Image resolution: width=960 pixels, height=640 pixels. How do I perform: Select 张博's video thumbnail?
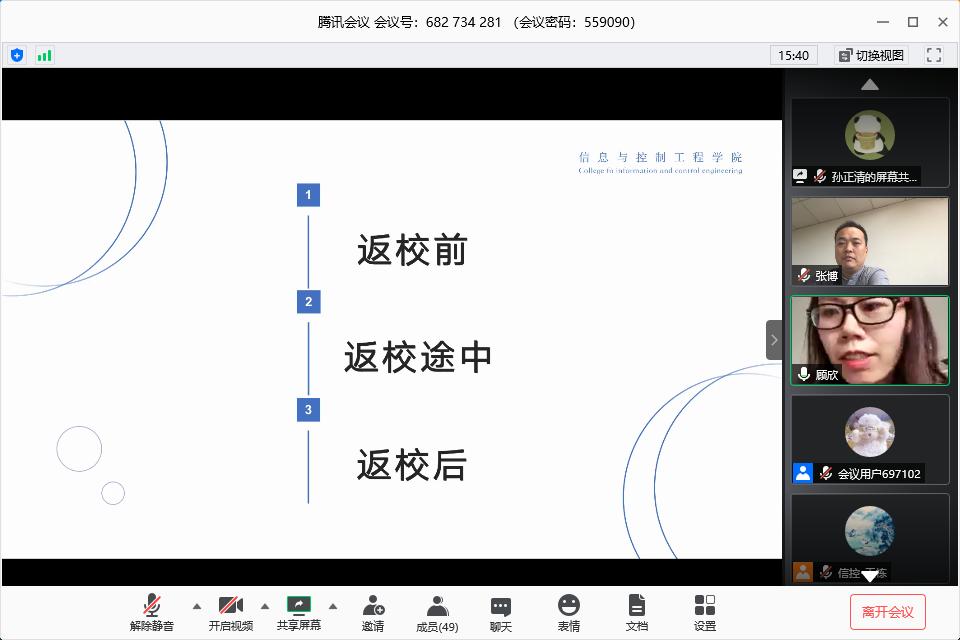tap(870, 241)
